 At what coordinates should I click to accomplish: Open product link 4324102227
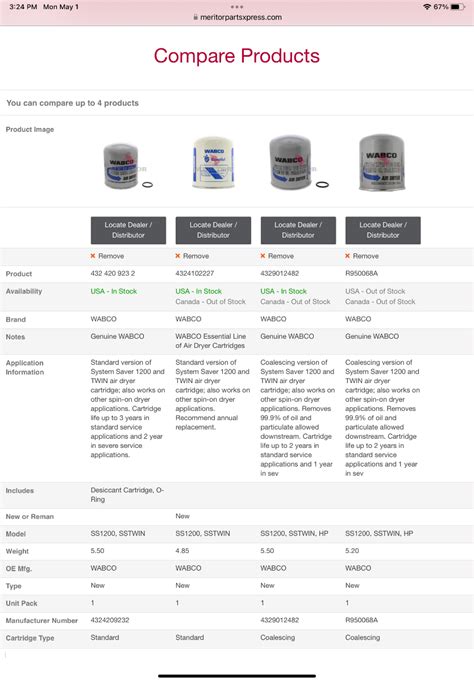click(194, 274)
